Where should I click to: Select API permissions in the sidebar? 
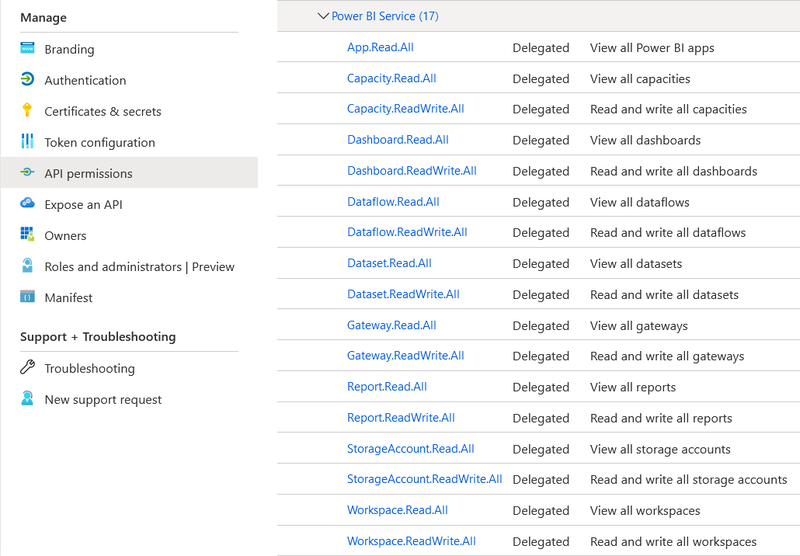(130, 173)
